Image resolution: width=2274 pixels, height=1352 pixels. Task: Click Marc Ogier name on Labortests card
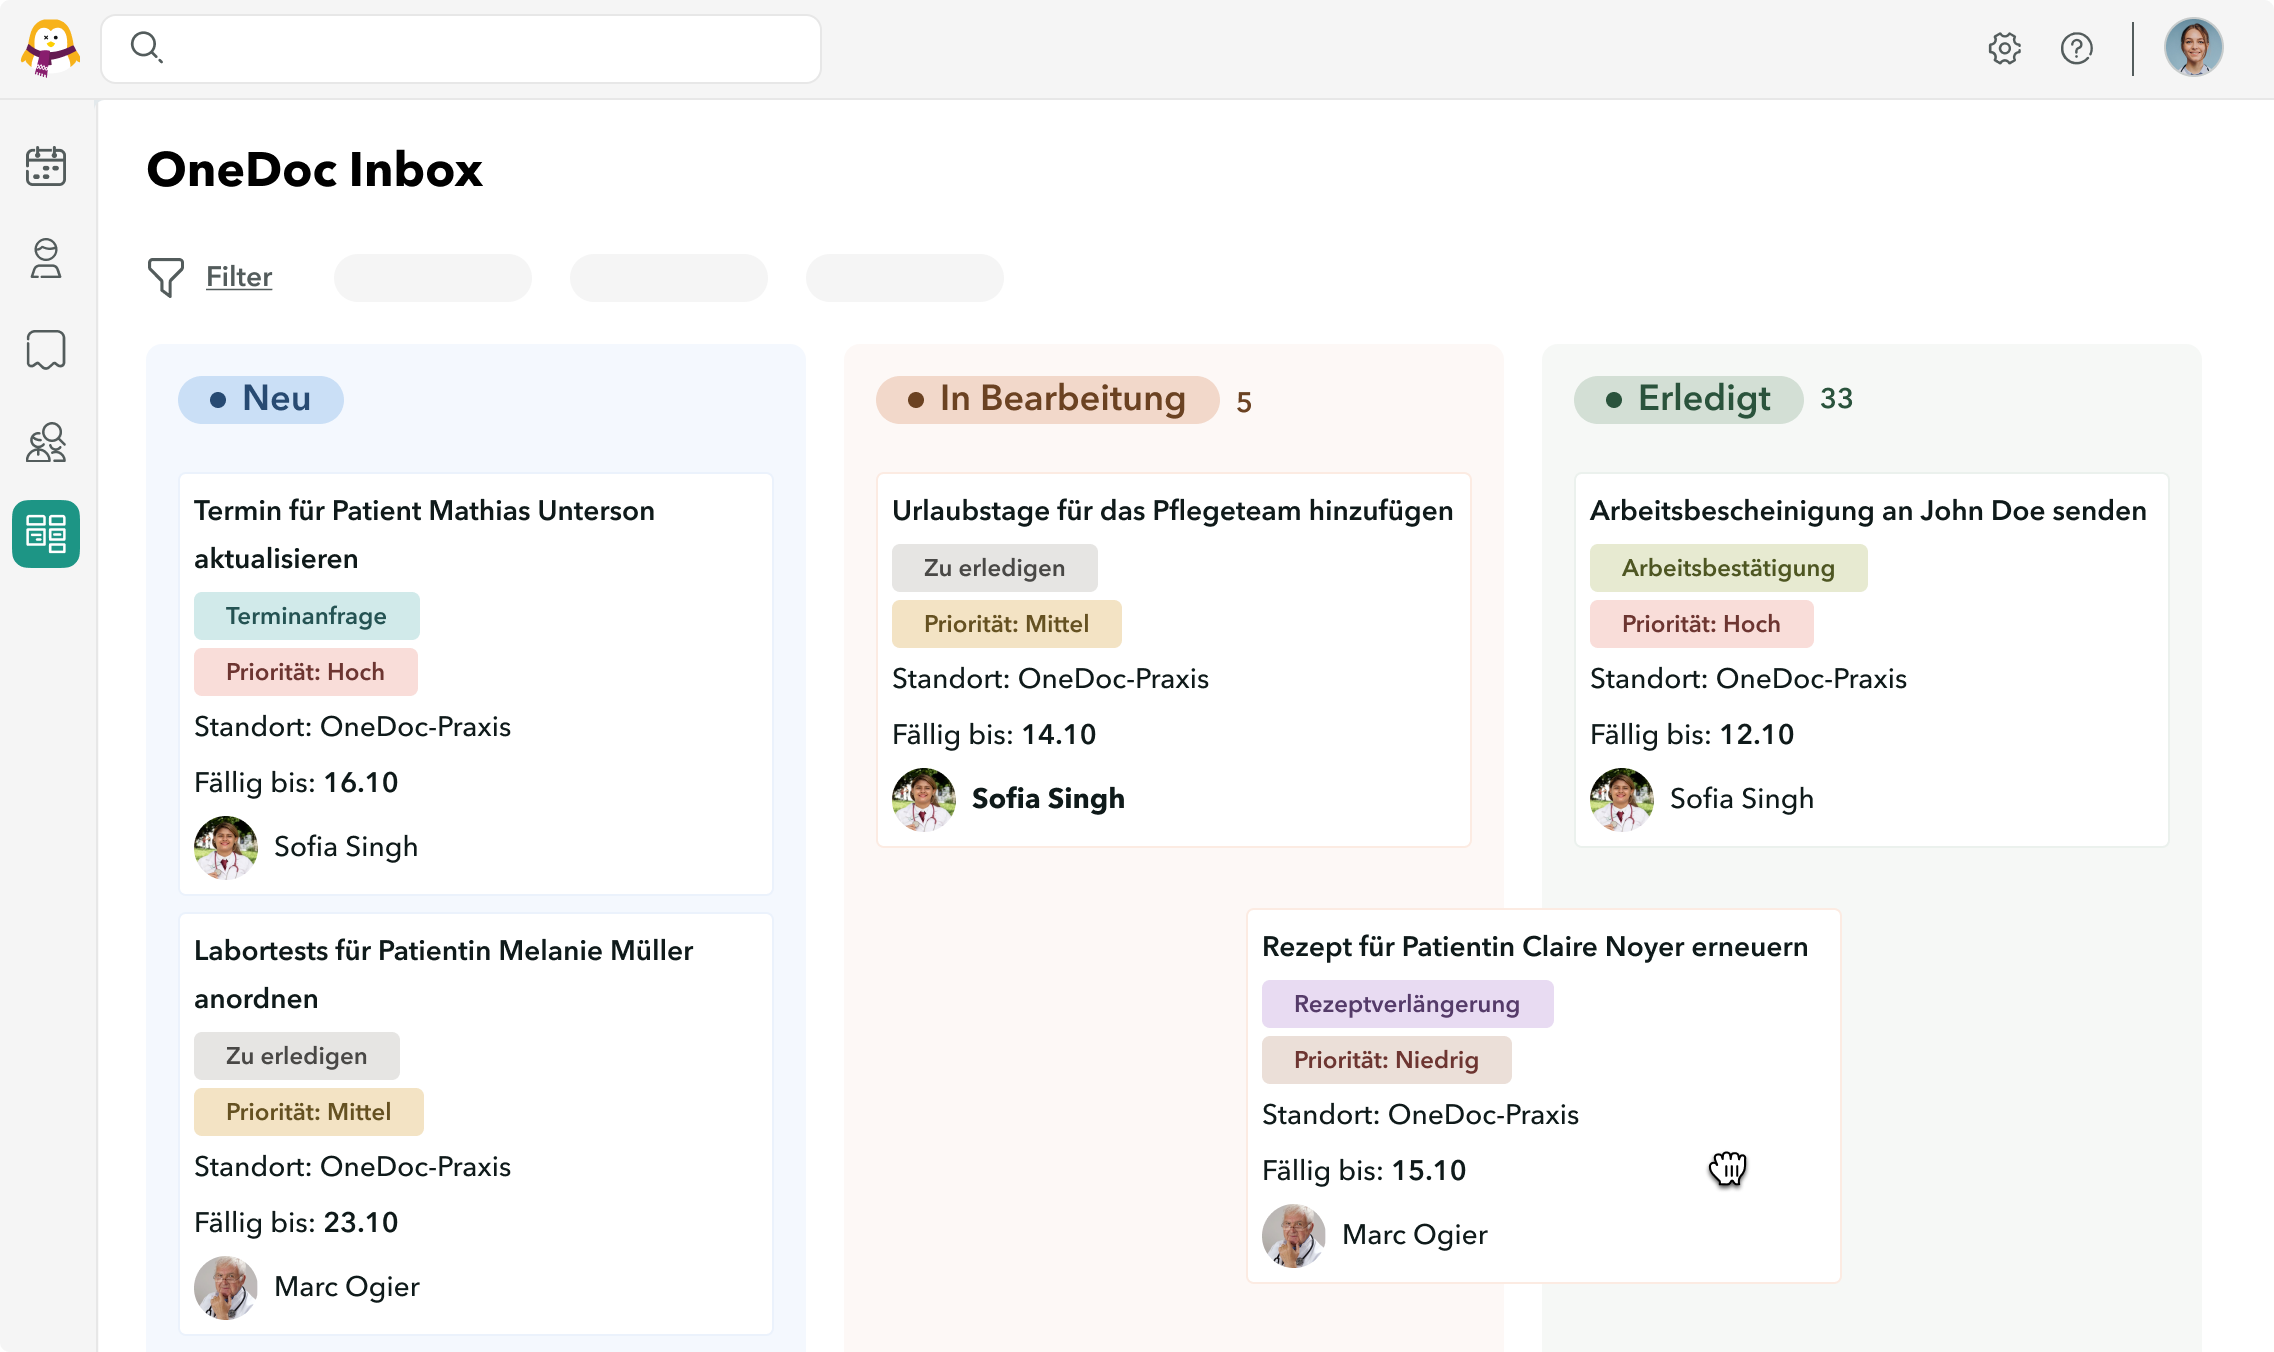(x=347, y=1287)
